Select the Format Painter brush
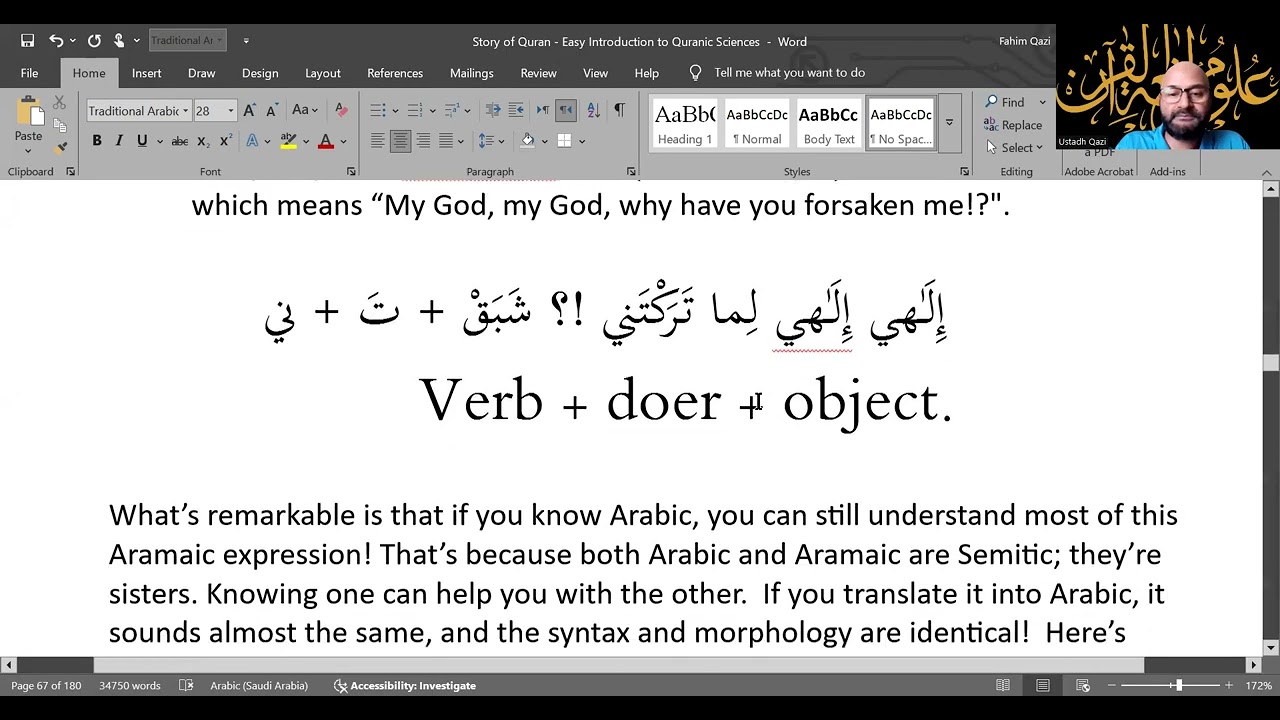 click(x=59, y=147)
